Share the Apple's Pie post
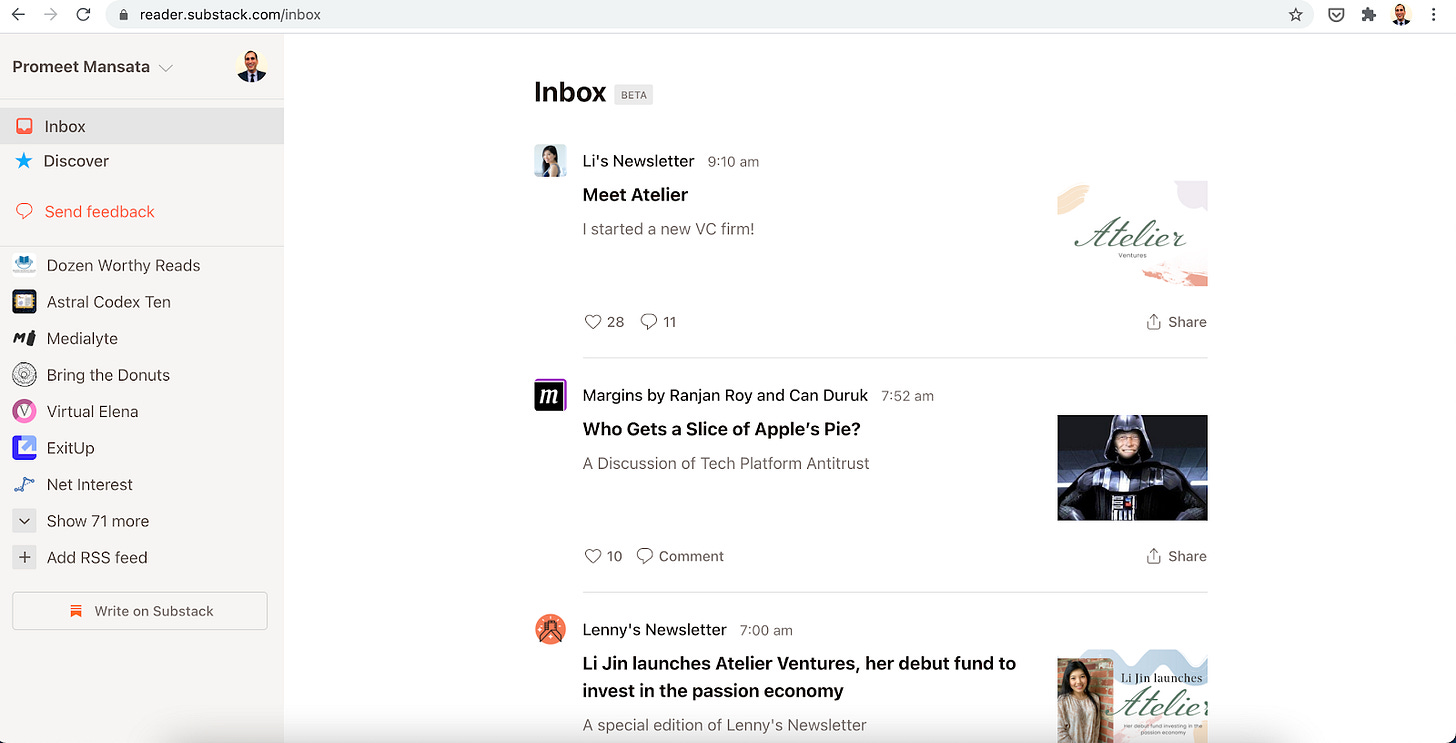Image resolution: width=1456 pixels, height=743 pixels. tap(1176, 556)
